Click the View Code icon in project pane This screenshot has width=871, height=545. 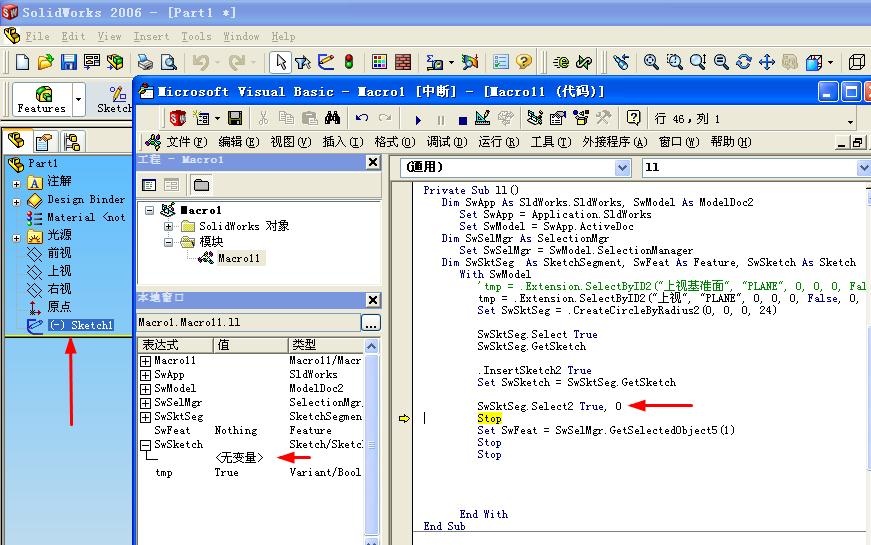(x=149, y=185)
